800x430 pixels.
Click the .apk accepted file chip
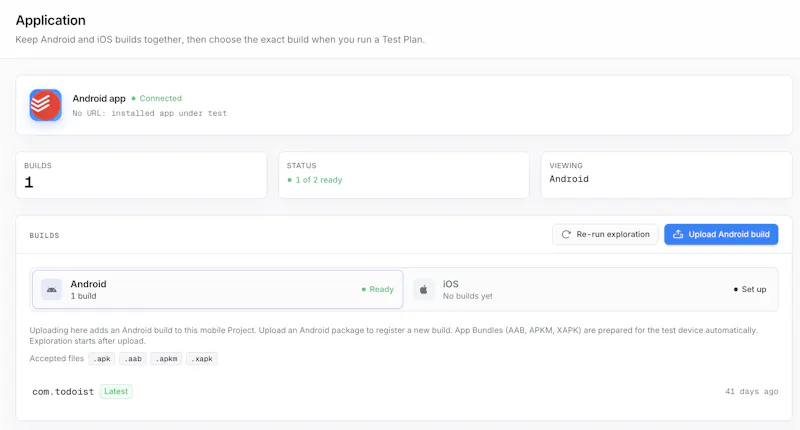[x=102, y=359]
